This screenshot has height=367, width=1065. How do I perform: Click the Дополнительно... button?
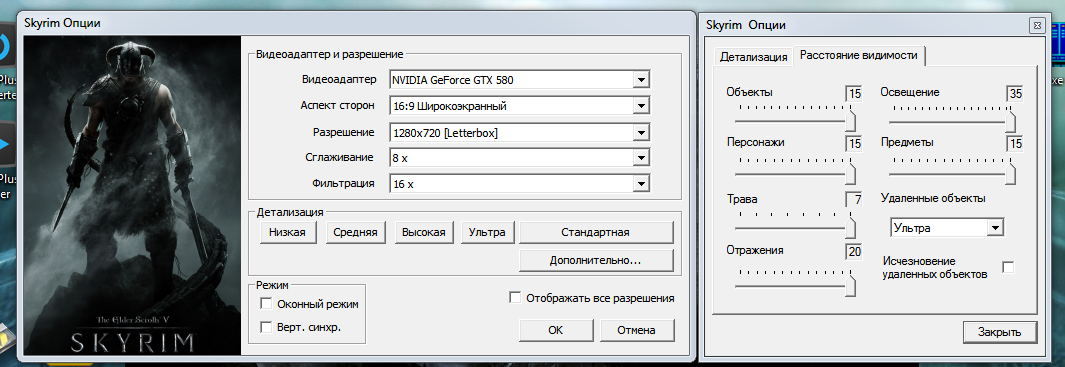pos(596,260)
